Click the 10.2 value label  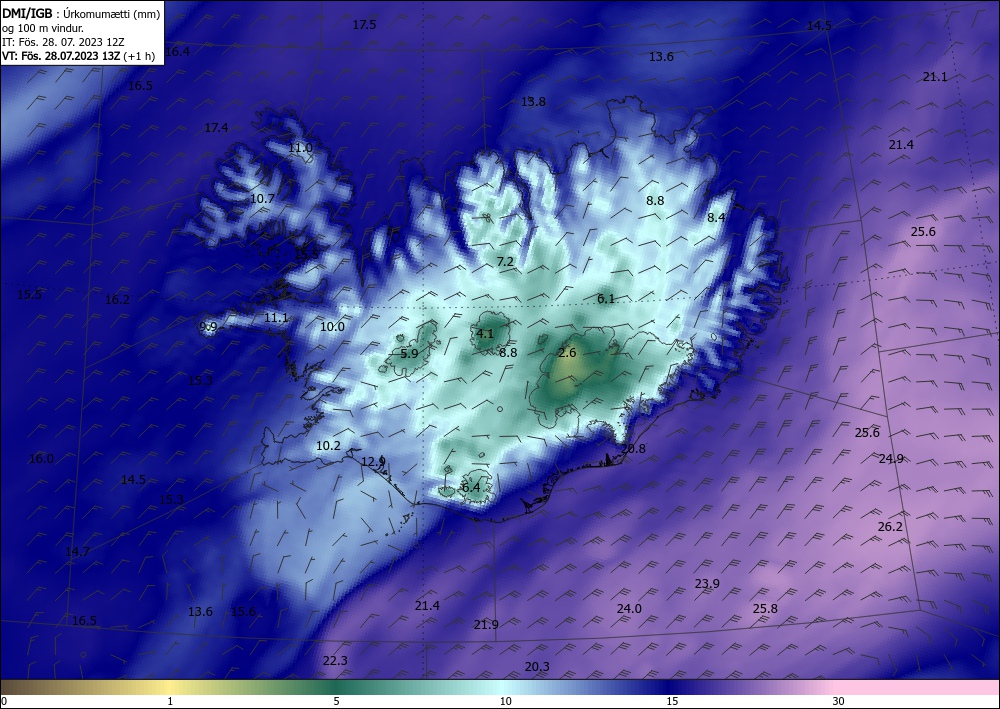[328, 446]
